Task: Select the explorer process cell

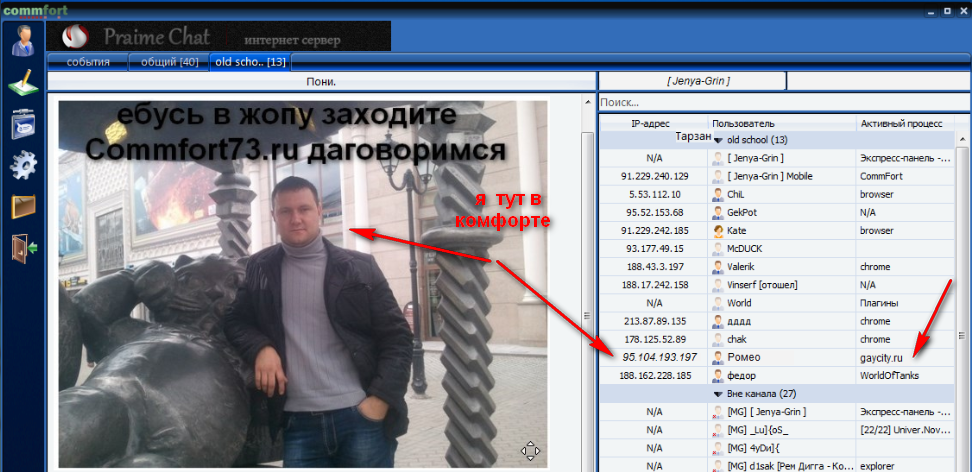Action: tap(877, 465)
